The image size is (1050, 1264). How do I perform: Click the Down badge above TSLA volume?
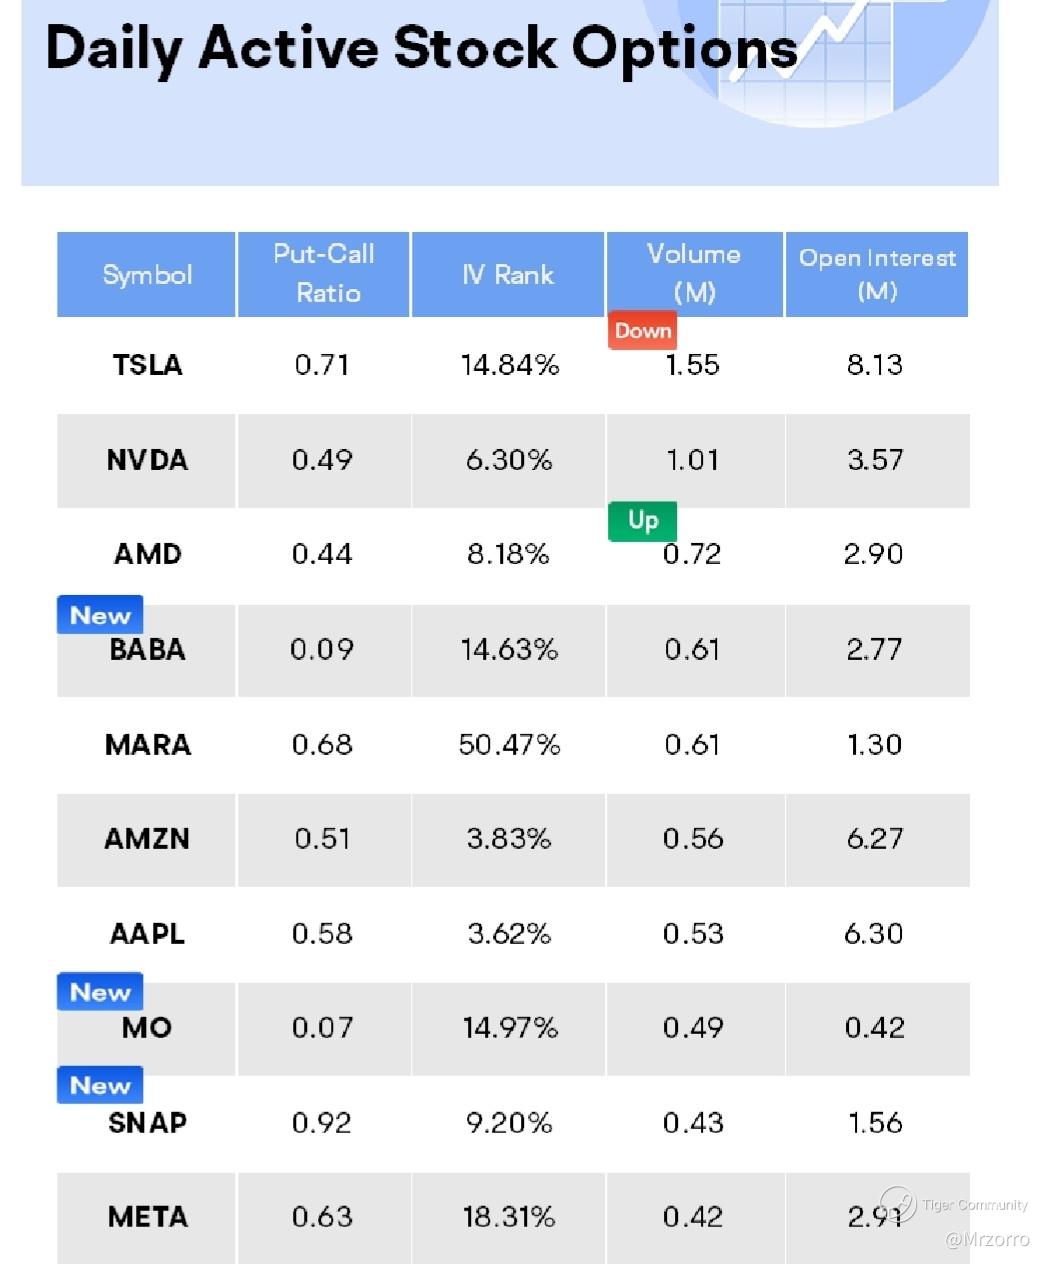click(642, 331)
